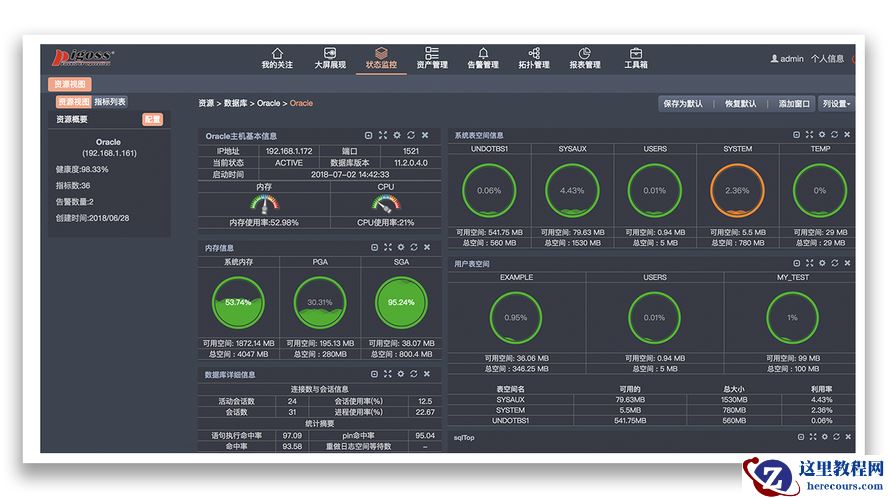Refresh the Oracle主机基本信息 panel
The height and width of the screenshot is (498, 889).
(x=411, y=136)
